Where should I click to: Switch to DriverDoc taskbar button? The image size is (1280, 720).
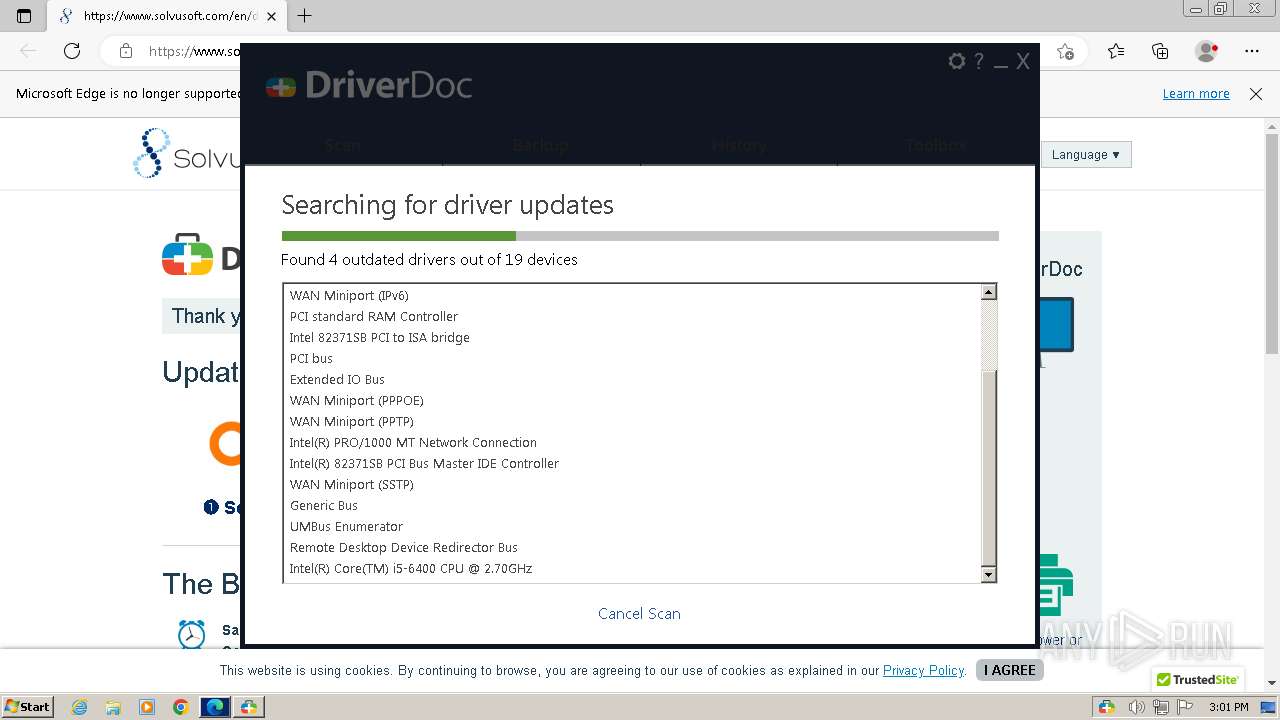249,707
